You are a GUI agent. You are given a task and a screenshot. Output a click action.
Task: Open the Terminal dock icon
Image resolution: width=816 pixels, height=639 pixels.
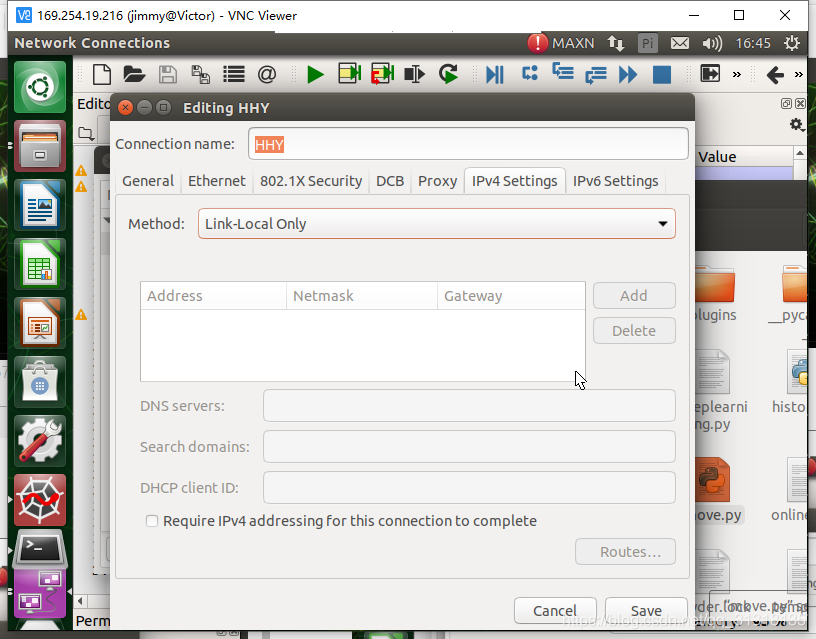[40, 549]
